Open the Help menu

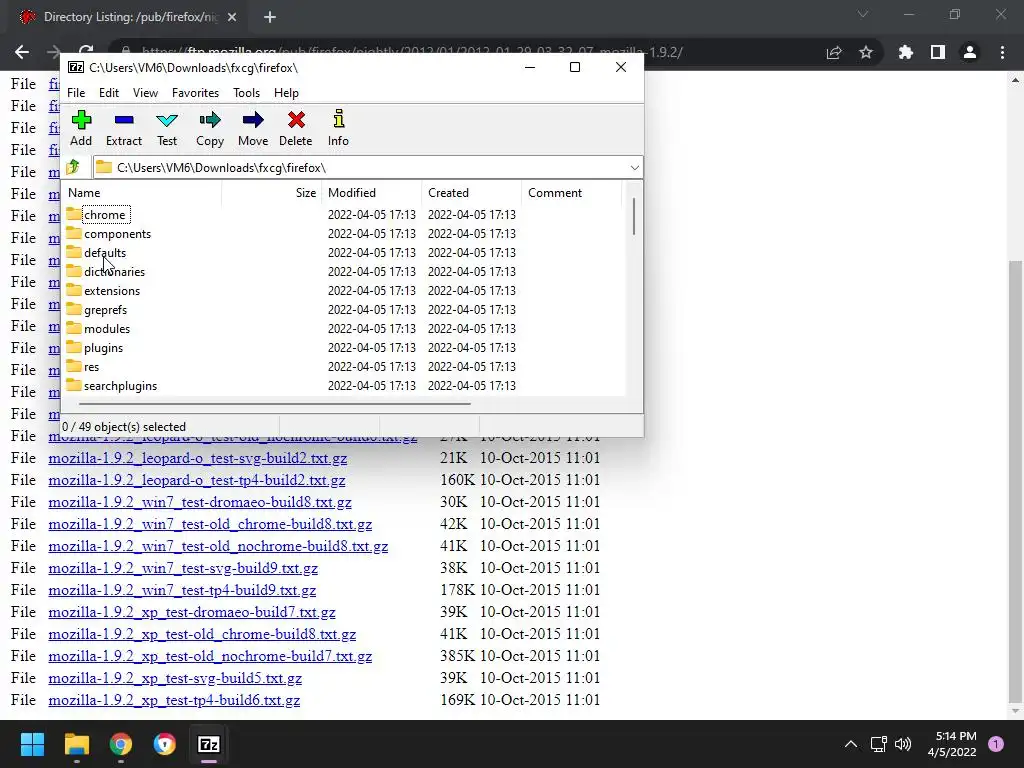[x=286, y=93]
